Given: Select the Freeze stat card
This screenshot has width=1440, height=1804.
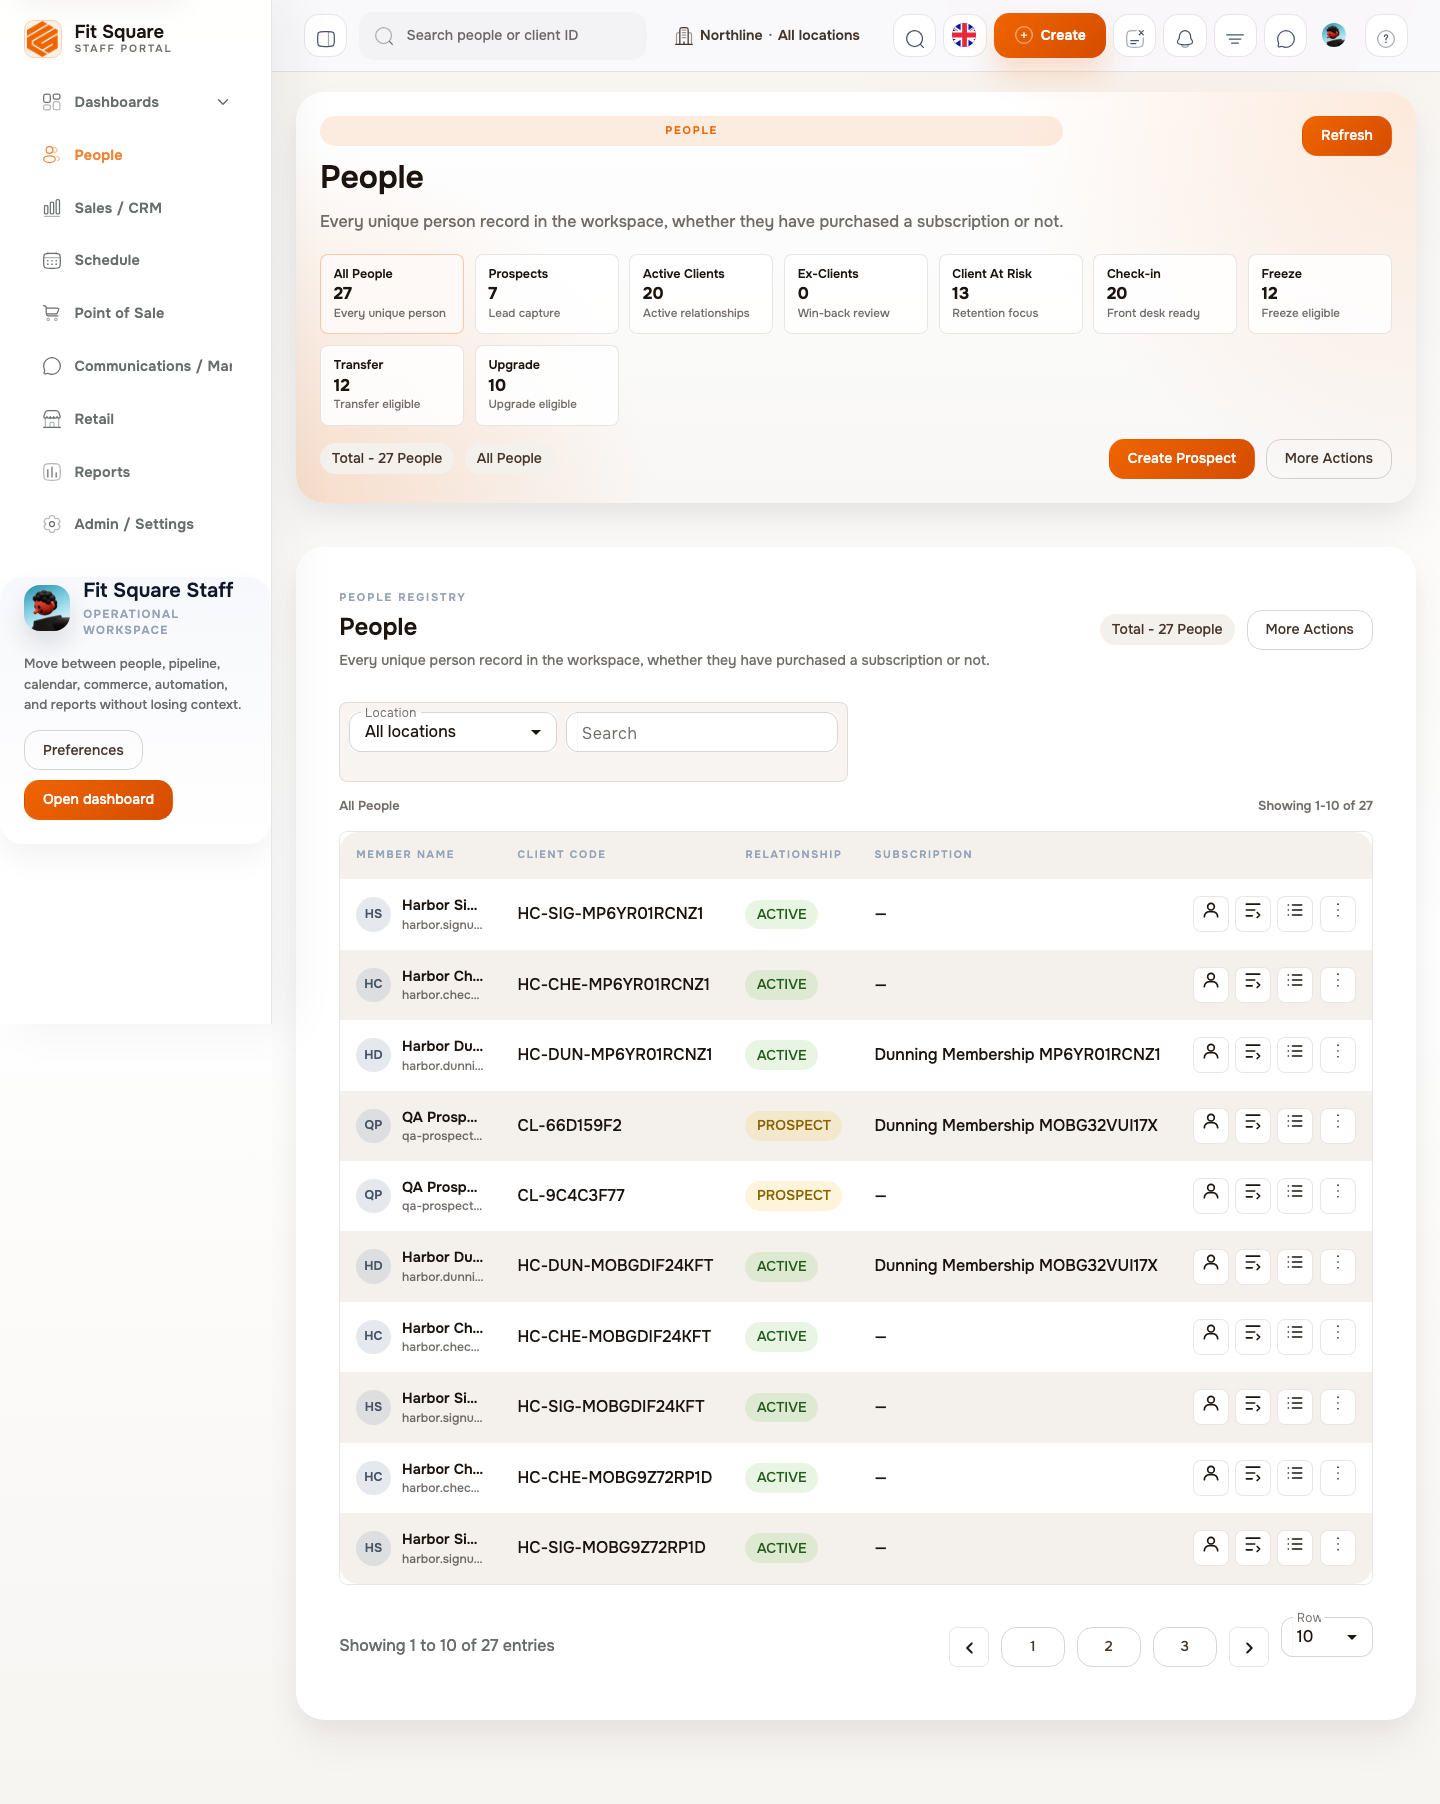Looking at the screenshot, I should click(x=1320, y=294).
